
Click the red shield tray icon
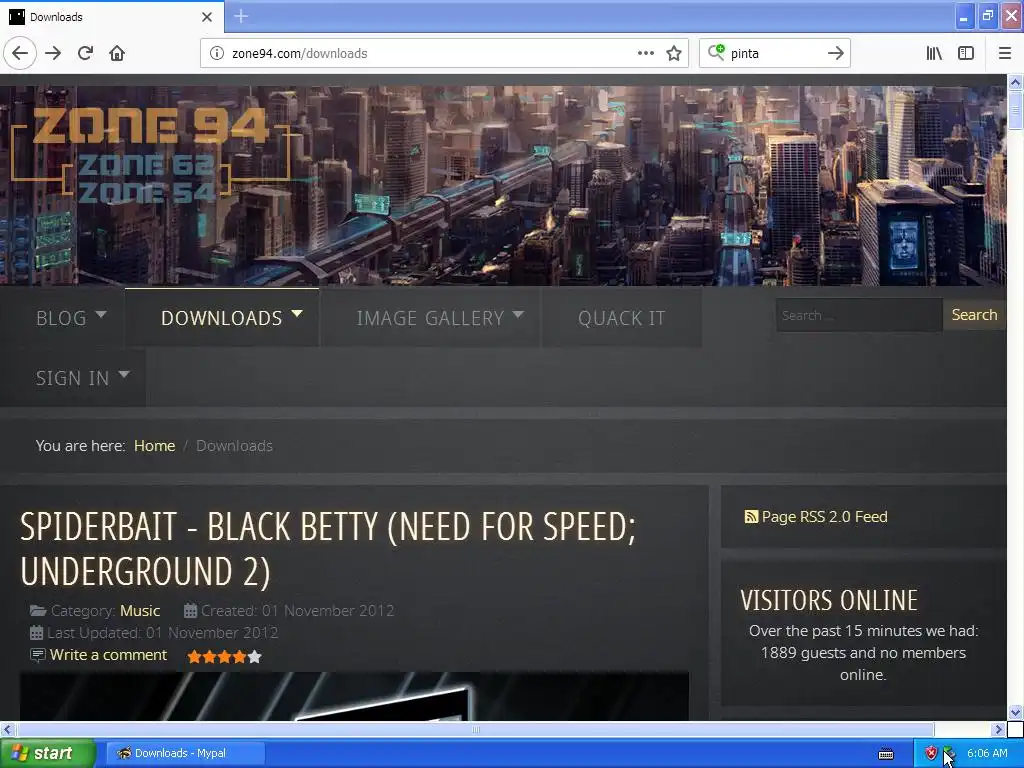click(x=931, y=753)
